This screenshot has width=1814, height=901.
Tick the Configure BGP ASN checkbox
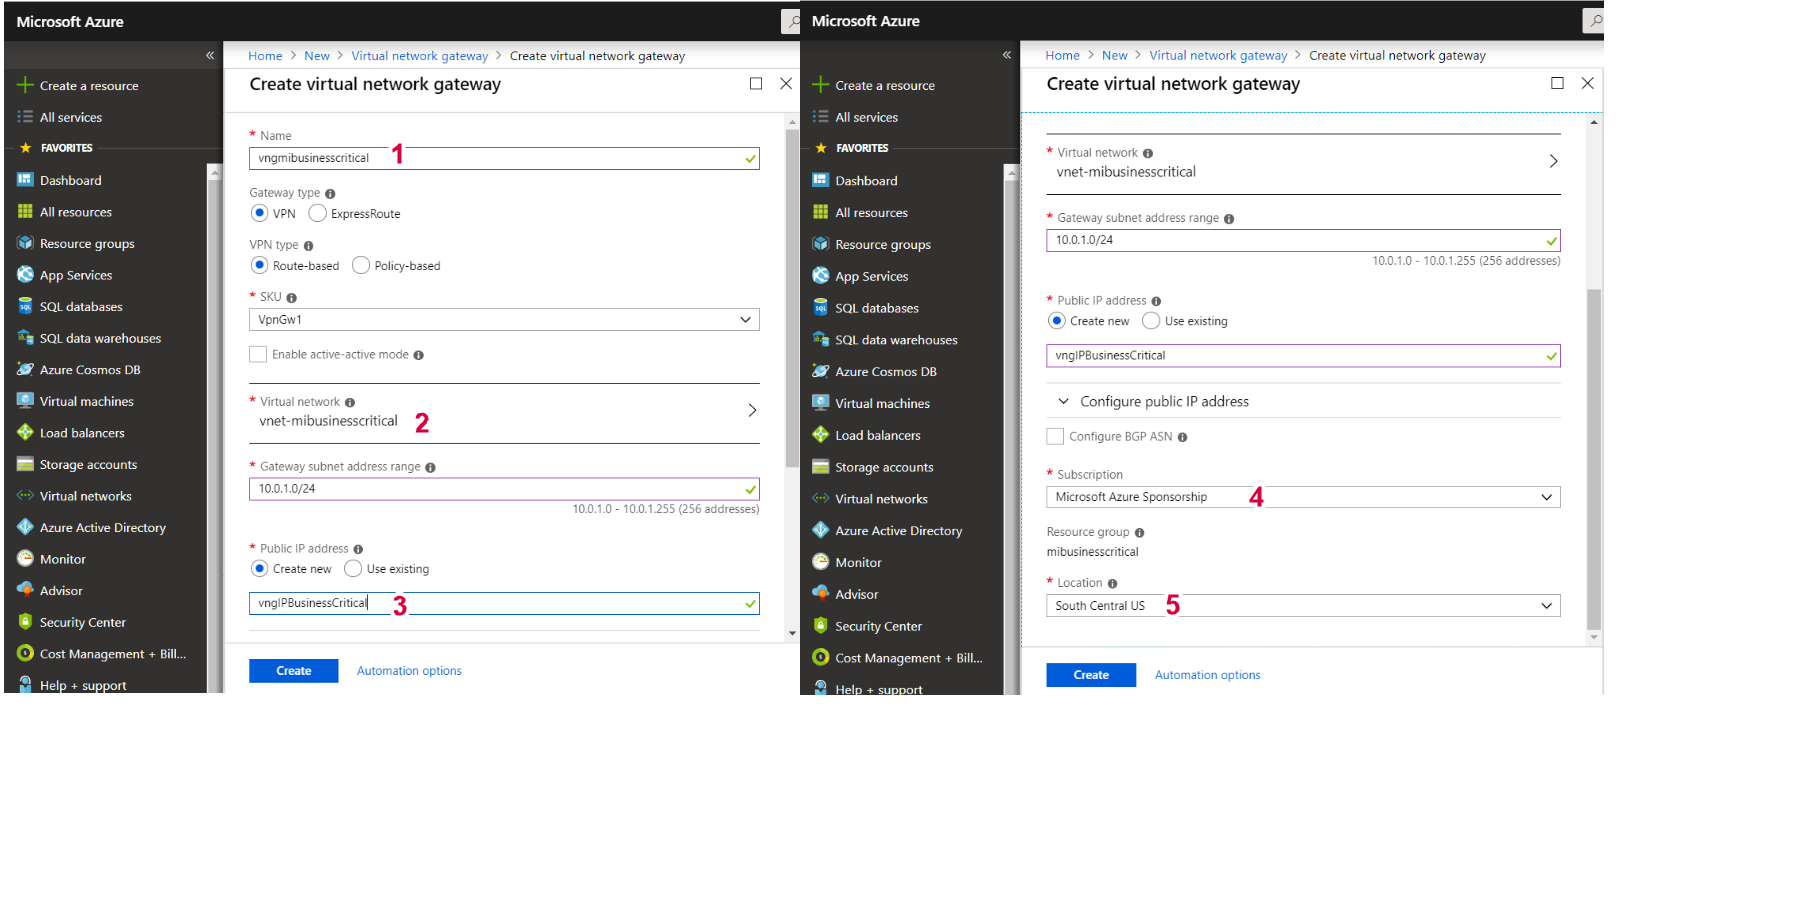click(1055, 437)
